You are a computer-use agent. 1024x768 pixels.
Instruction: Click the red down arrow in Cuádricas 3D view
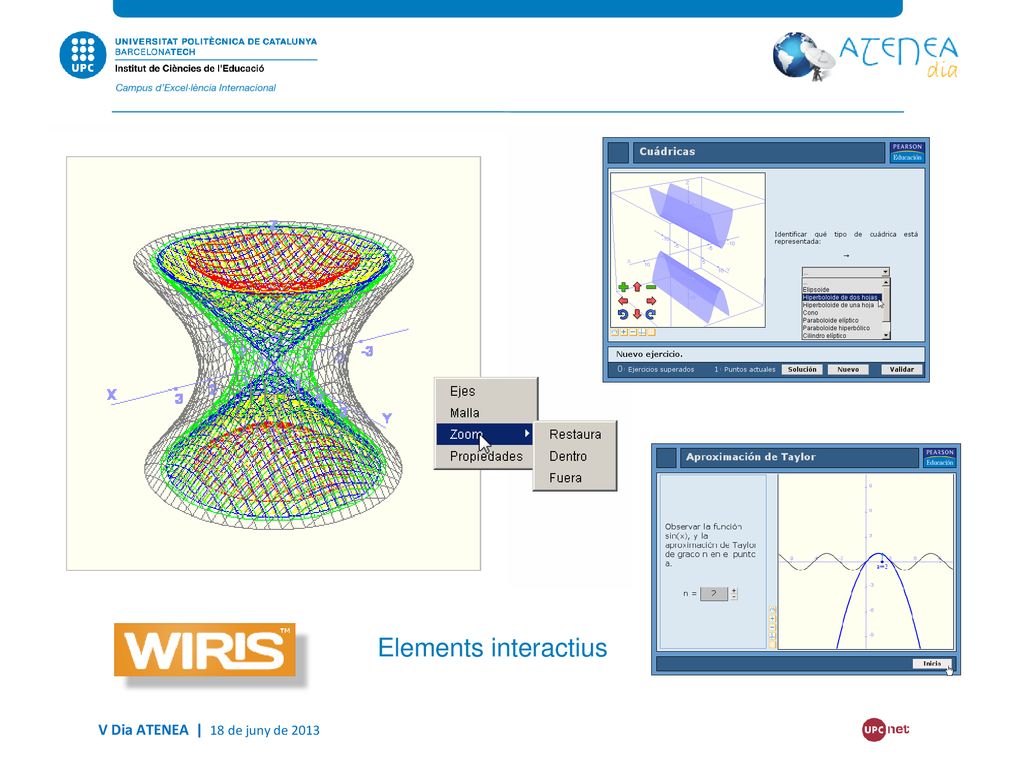tap(637, 314)
